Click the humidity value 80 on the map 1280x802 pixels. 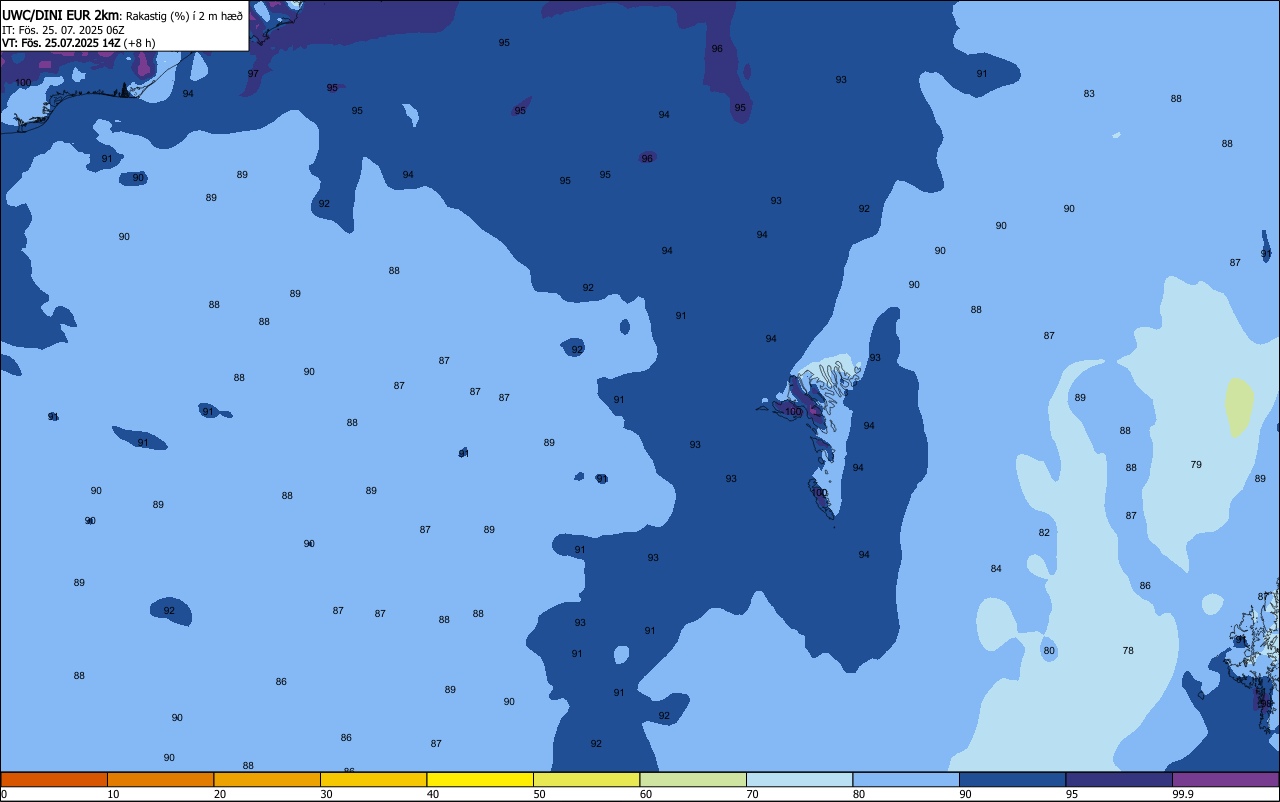(x=1049, y=650)
